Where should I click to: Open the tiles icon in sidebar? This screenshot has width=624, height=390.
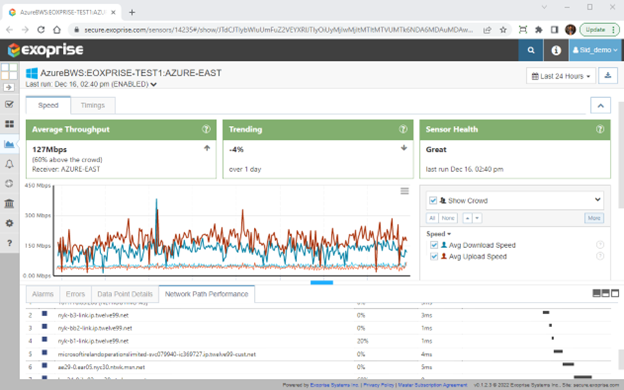9,124
